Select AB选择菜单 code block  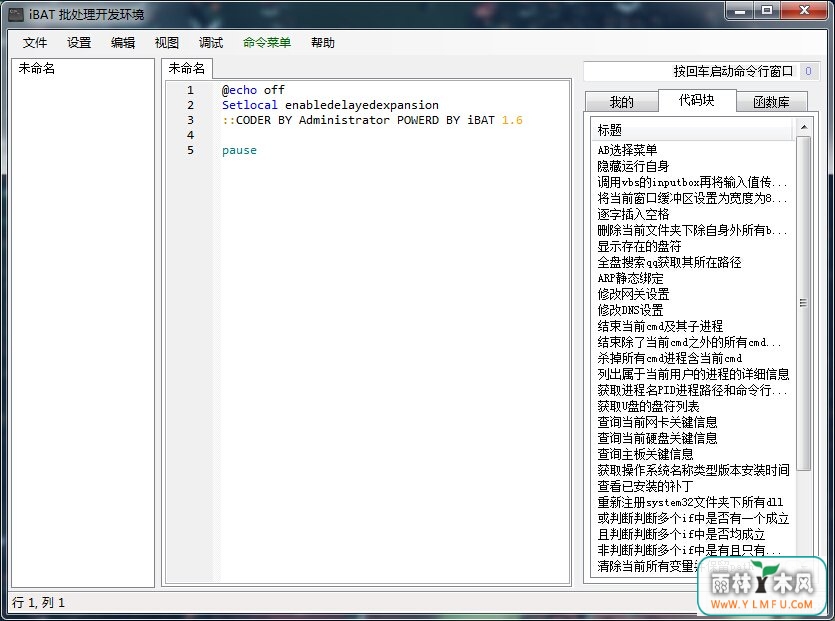(627, 150)
